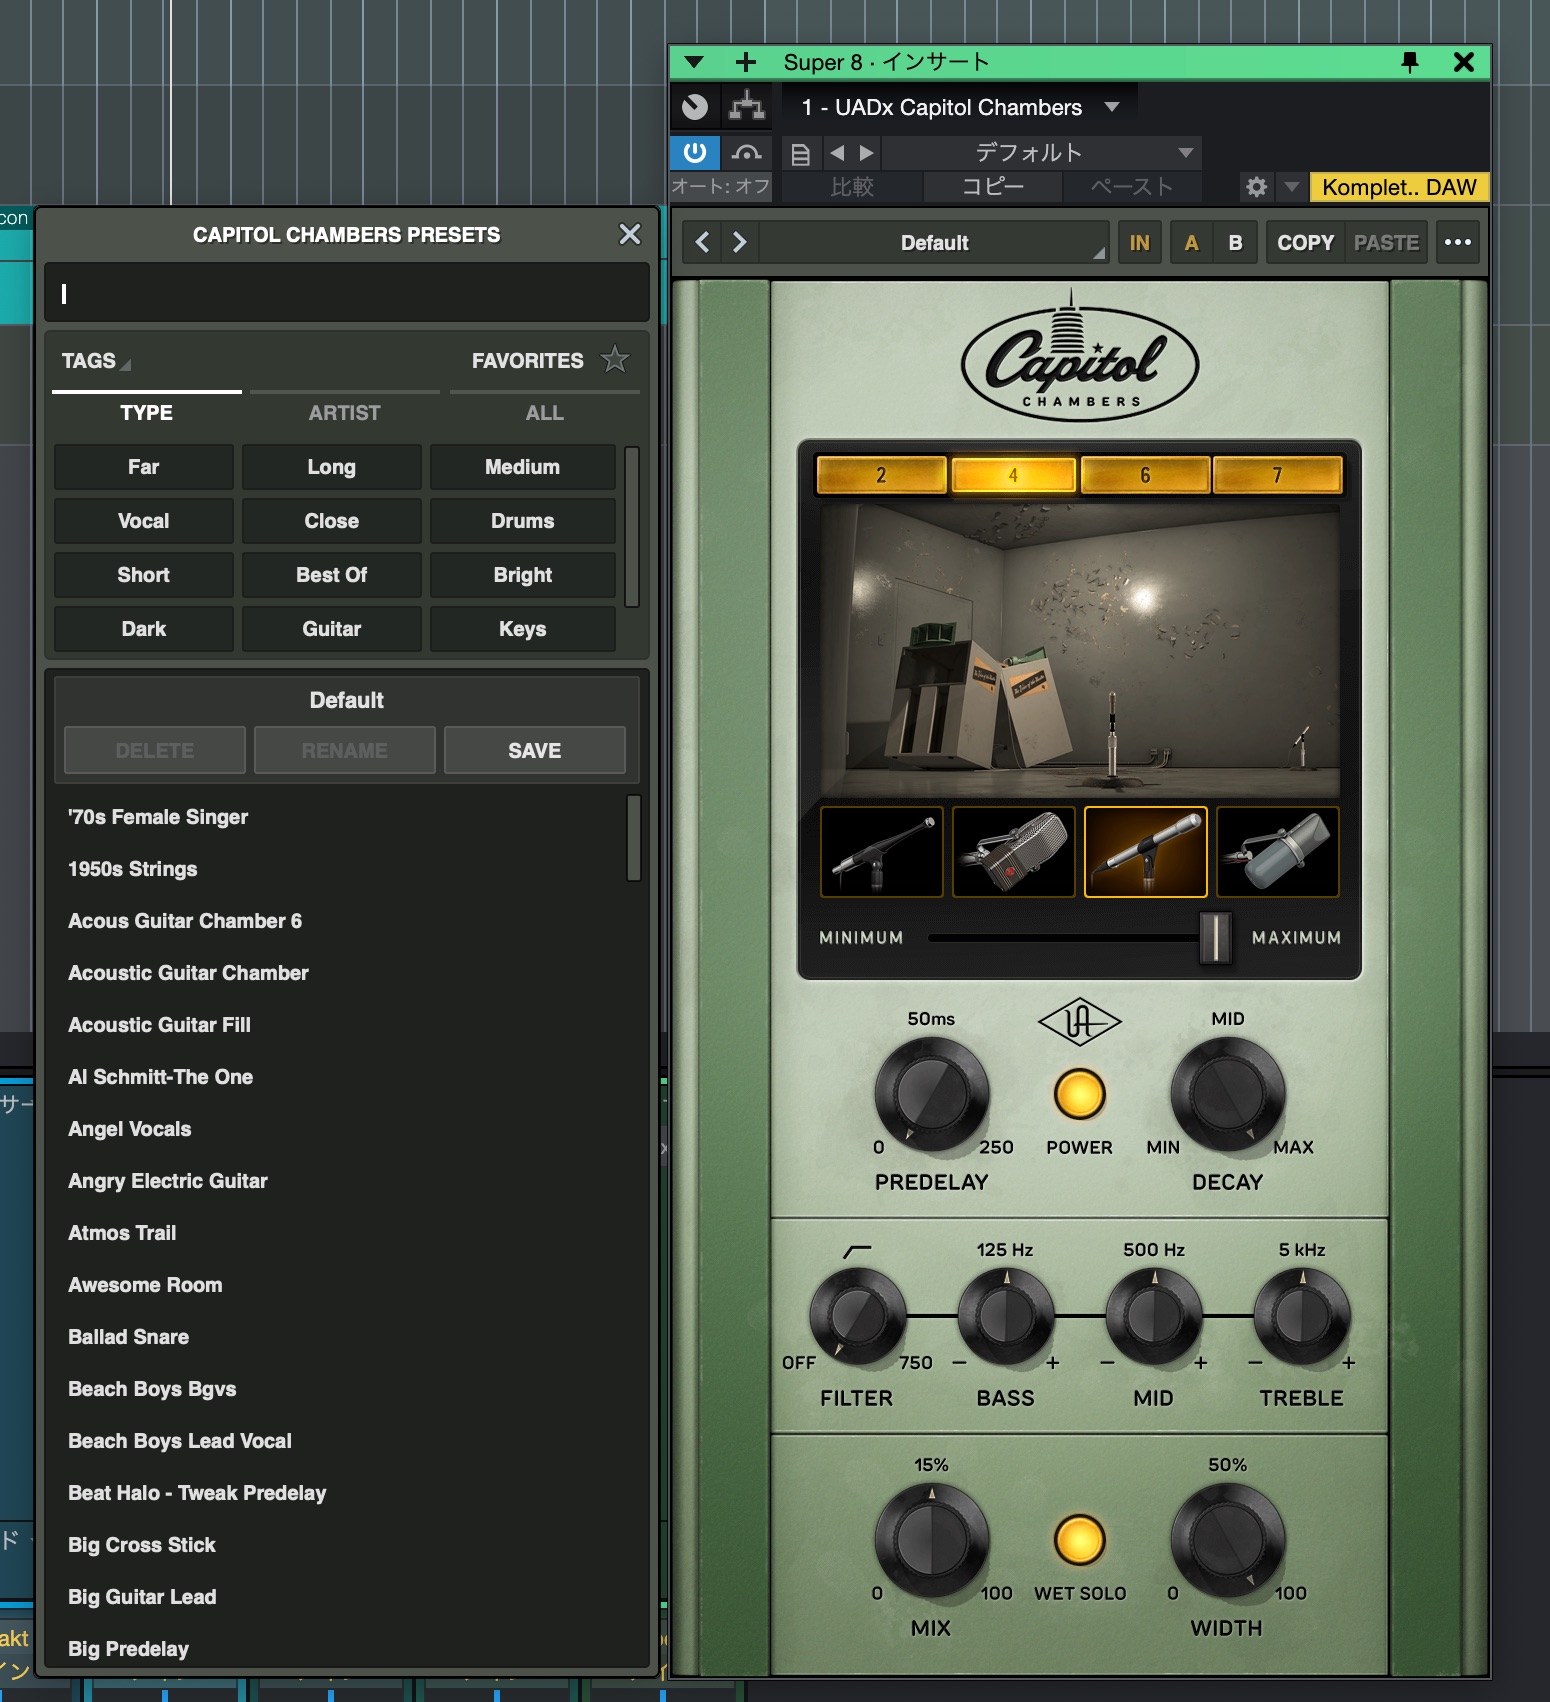This screenshot has width=1550, height=1702.
Task: Open the デフォルト preset dropdown
Action: click(1041, 153)
